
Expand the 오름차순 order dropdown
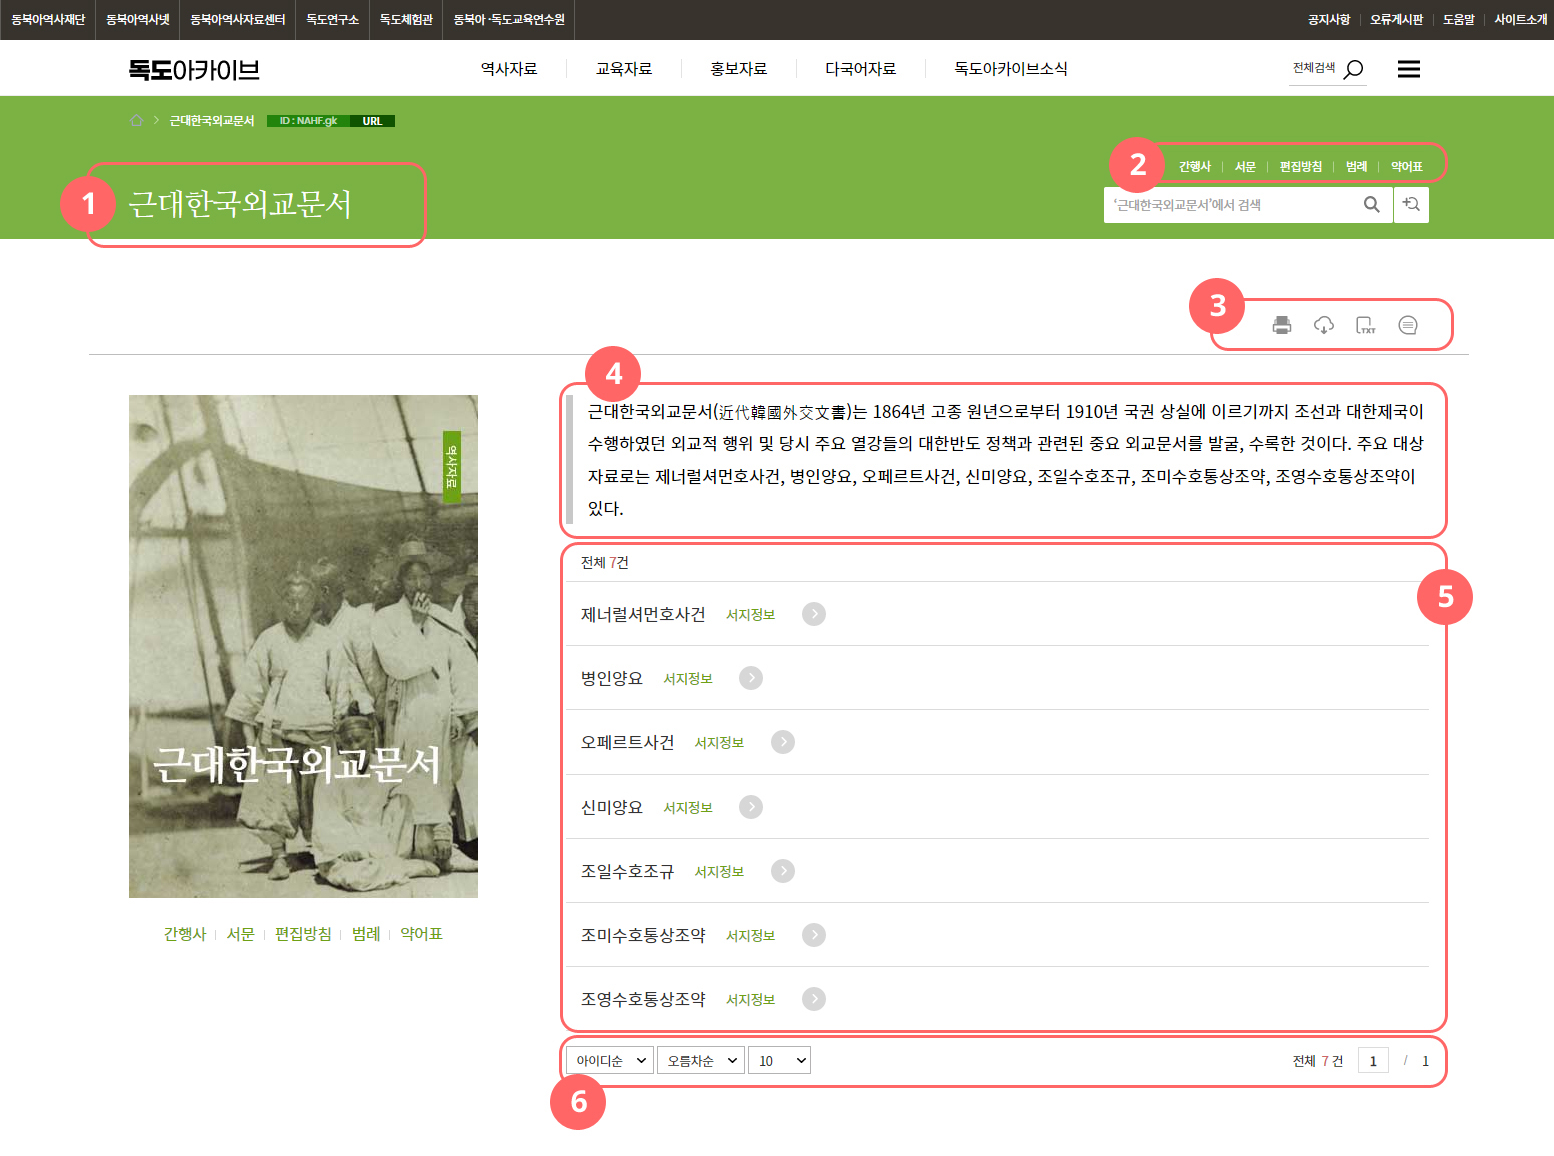tap(700, 1061)
